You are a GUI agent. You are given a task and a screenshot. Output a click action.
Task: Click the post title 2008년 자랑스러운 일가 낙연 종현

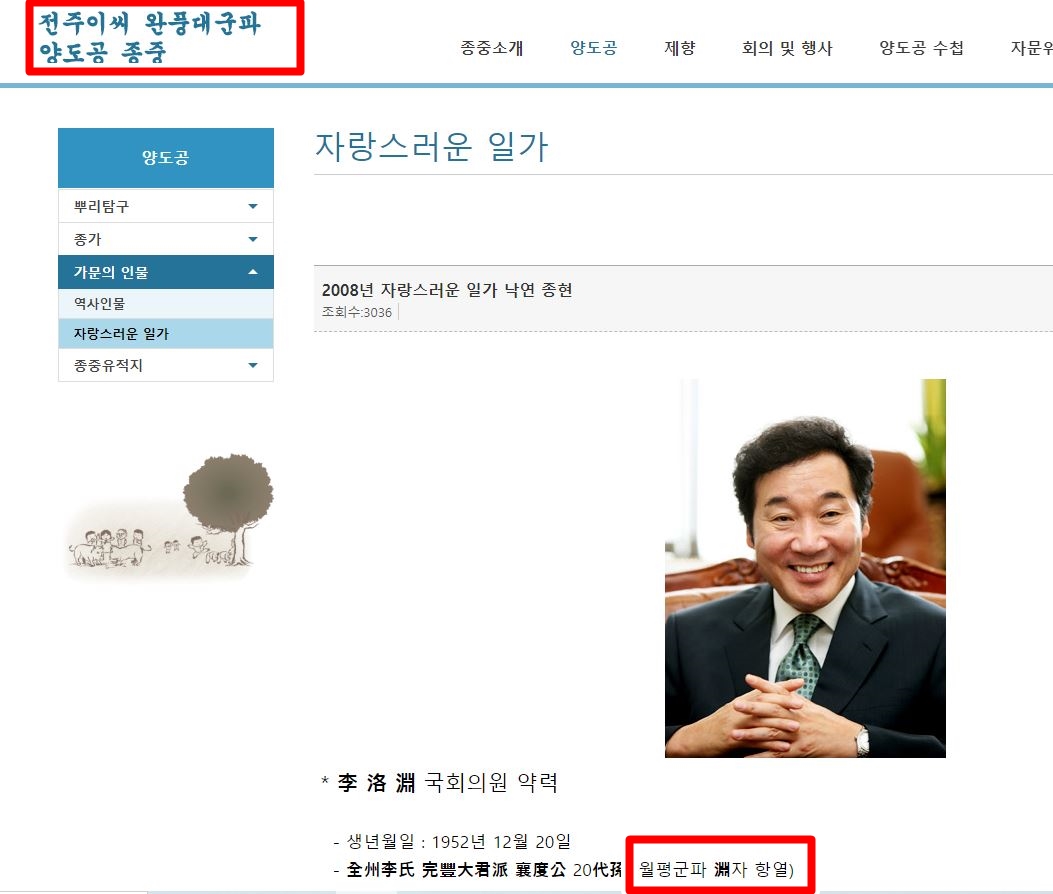click(447, 289)
